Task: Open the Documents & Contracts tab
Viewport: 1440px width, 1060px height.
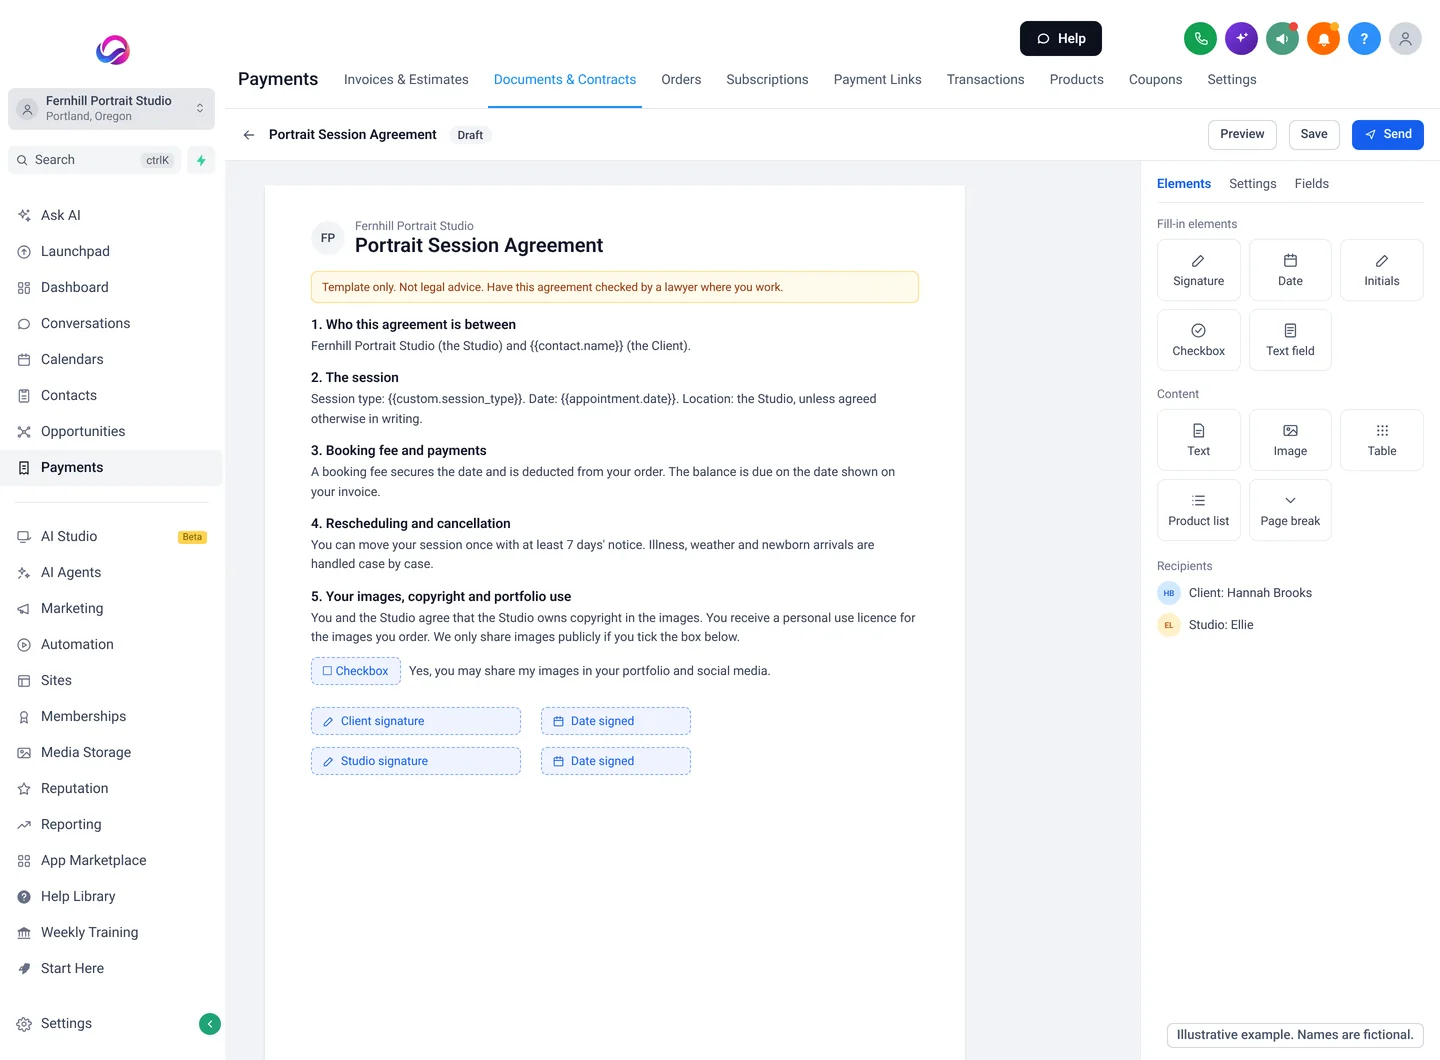Action: tap(565, 80)
